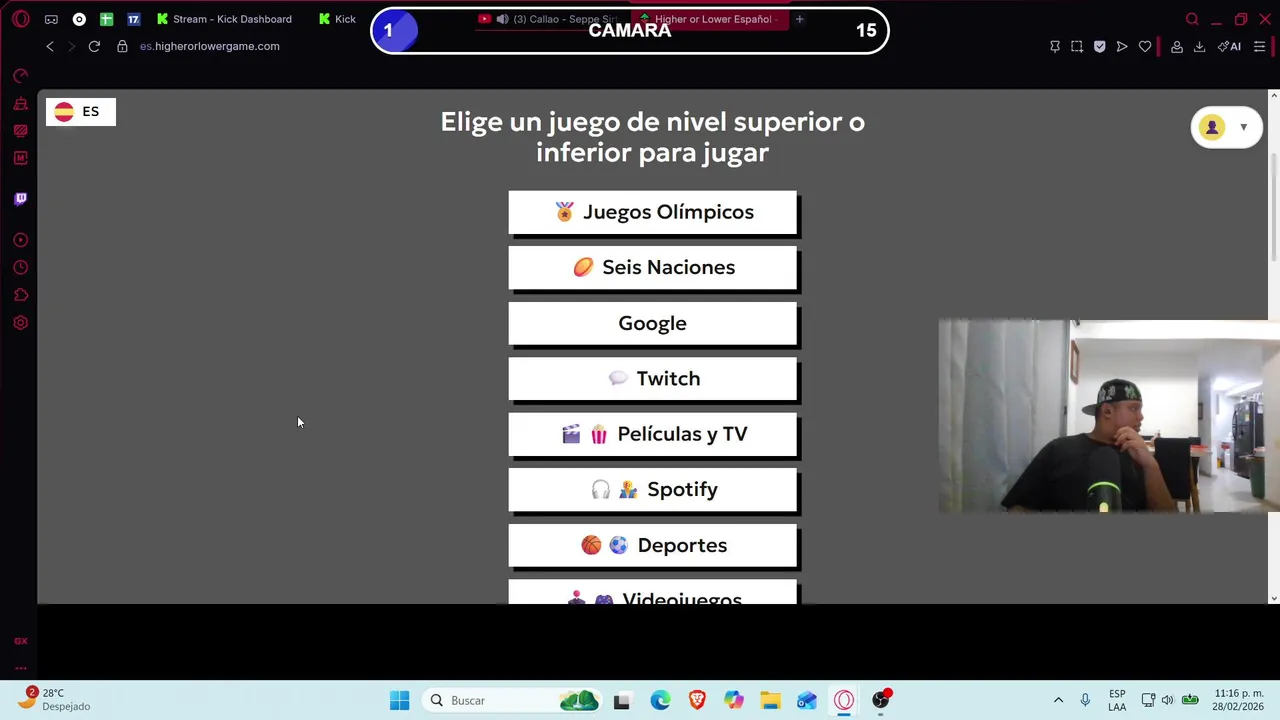Expand the account dropdown arrow
The width and height of the screenshot is (1280, 720).
click(1243, 127)
